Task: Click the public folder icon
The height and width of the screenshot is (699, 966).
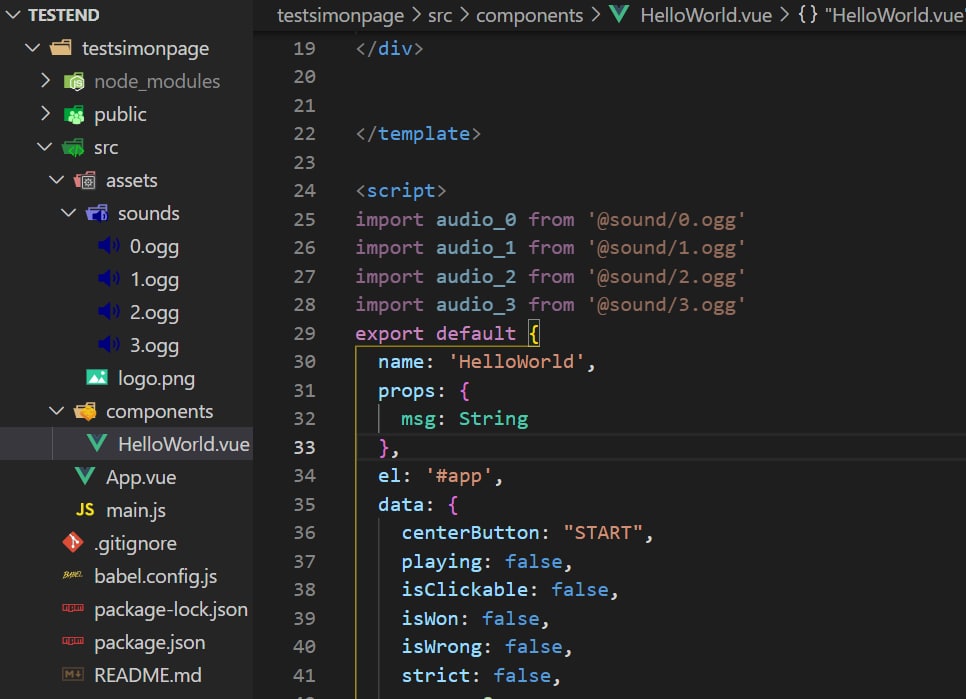Action: point(74,114)
